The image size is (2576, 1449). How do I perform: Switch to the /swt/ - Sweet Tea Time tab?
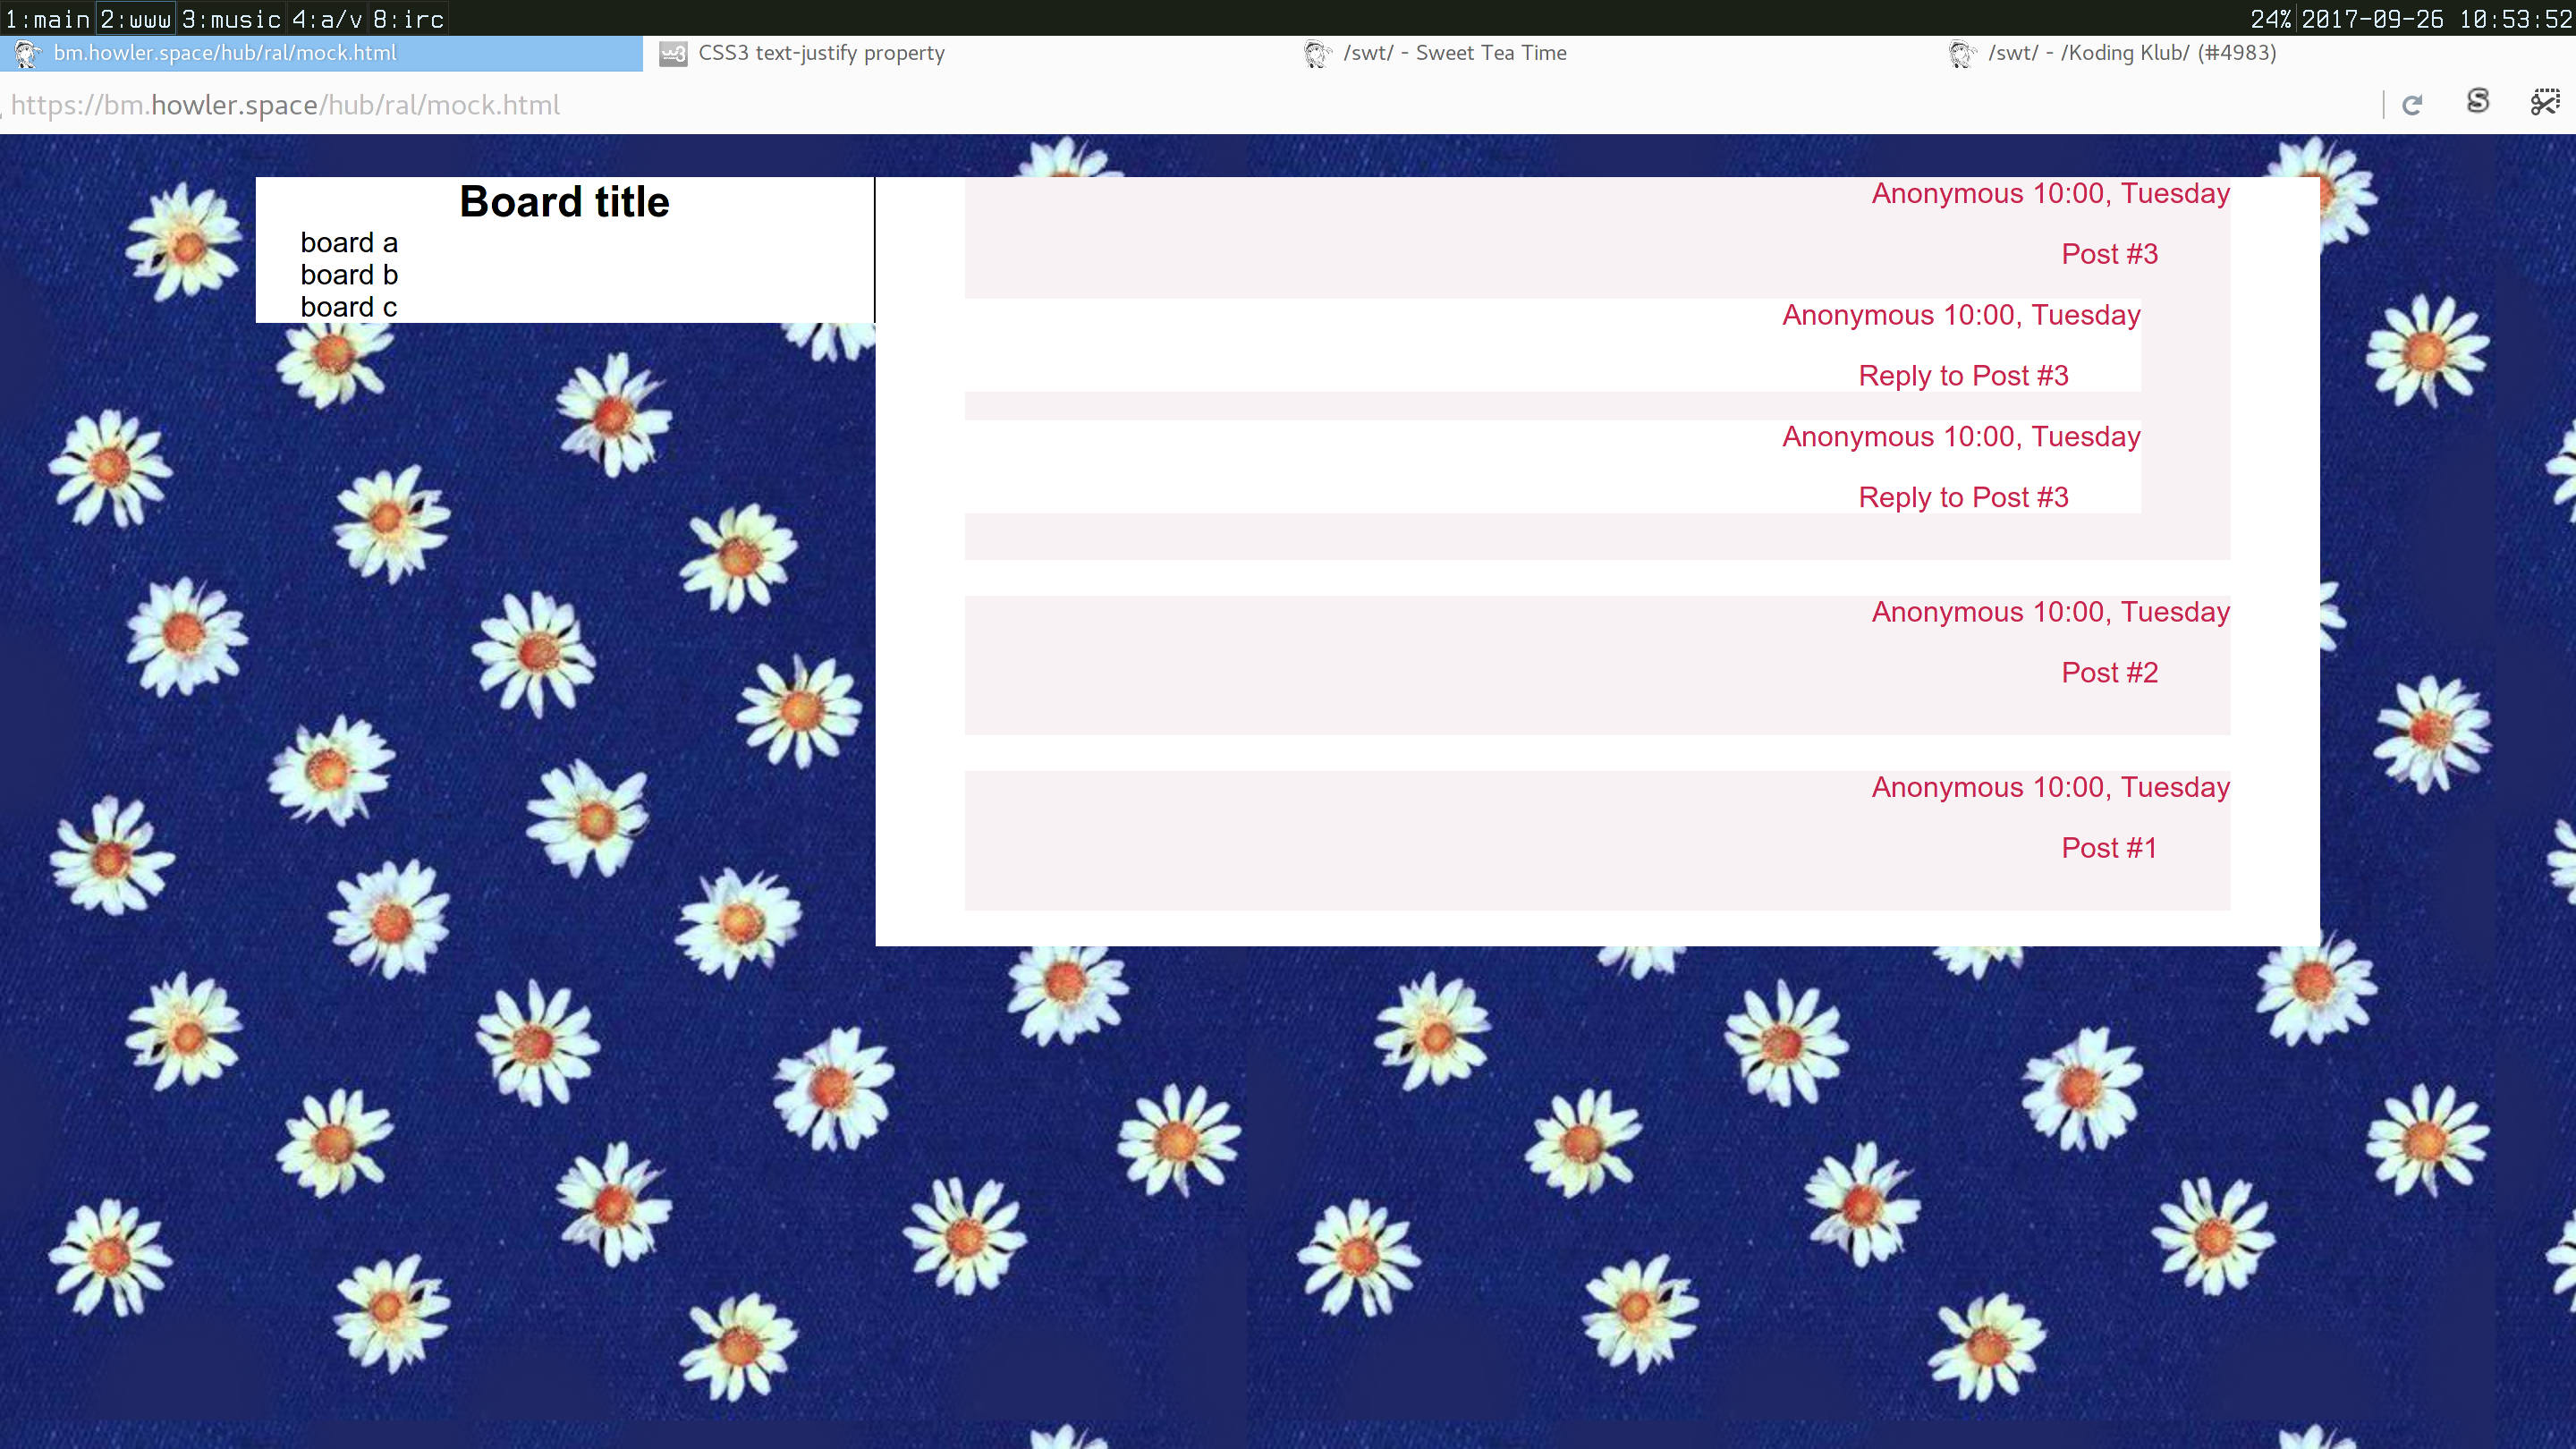(1454, 54)
